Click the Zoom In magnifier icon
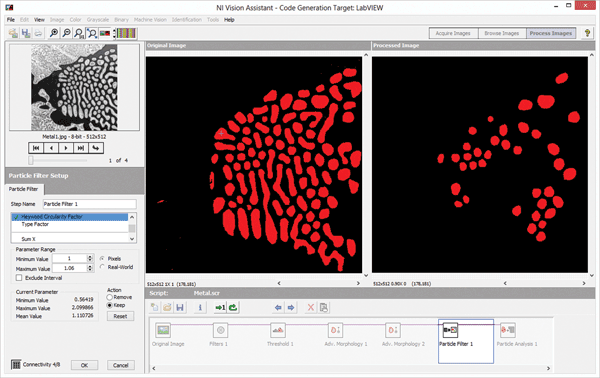 click(x=54, y=33)
